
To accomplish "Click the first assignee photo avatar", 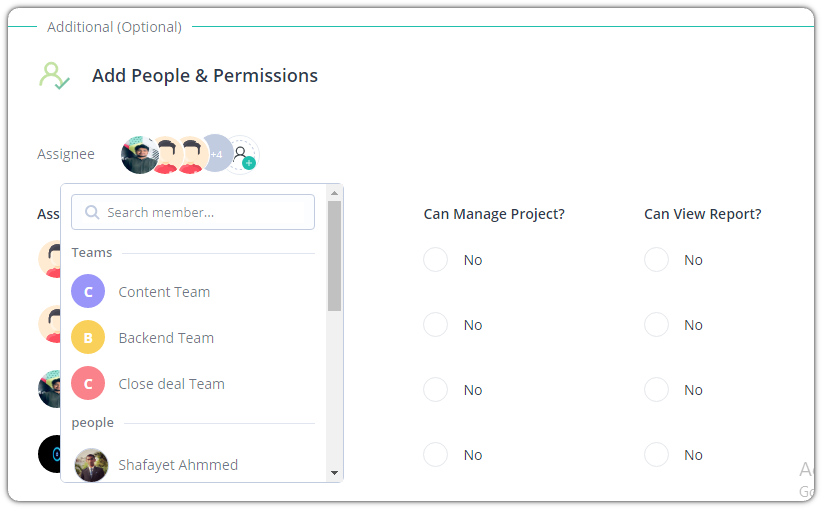I will click(x=138, y=155).
